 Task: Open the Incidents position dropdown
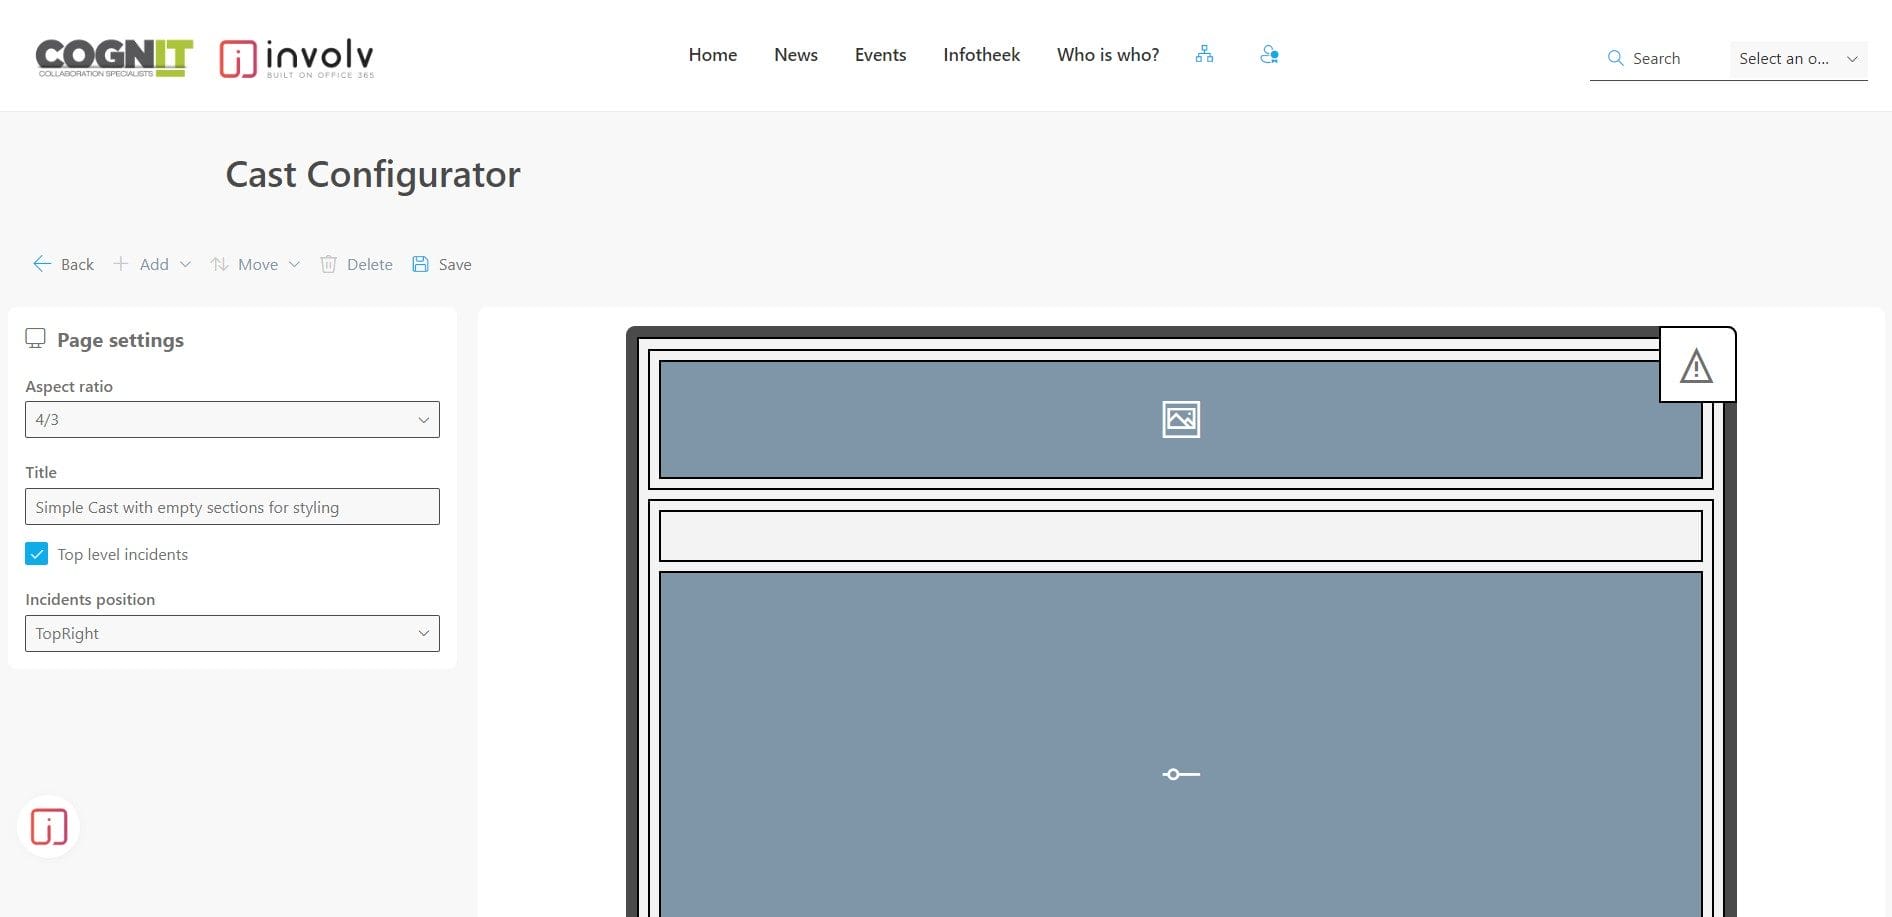pyautogui.click(x=232, y=634)
